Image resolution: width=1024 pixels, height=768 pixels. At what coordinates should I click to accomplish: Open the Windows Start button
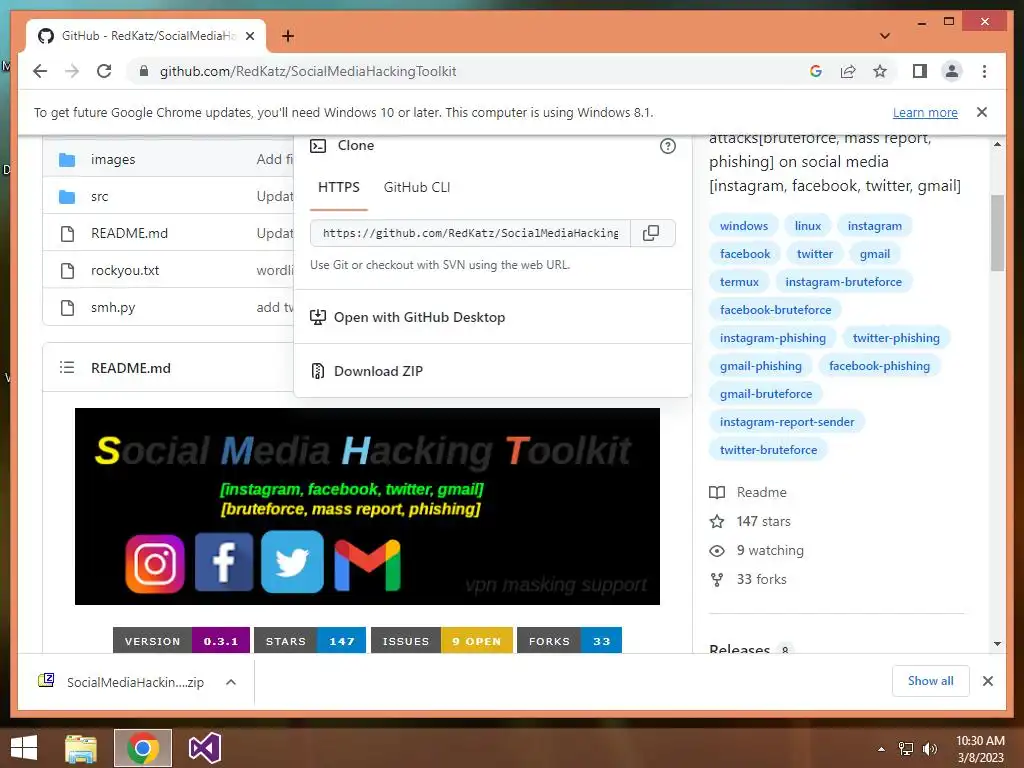click(x=24, y=748)
